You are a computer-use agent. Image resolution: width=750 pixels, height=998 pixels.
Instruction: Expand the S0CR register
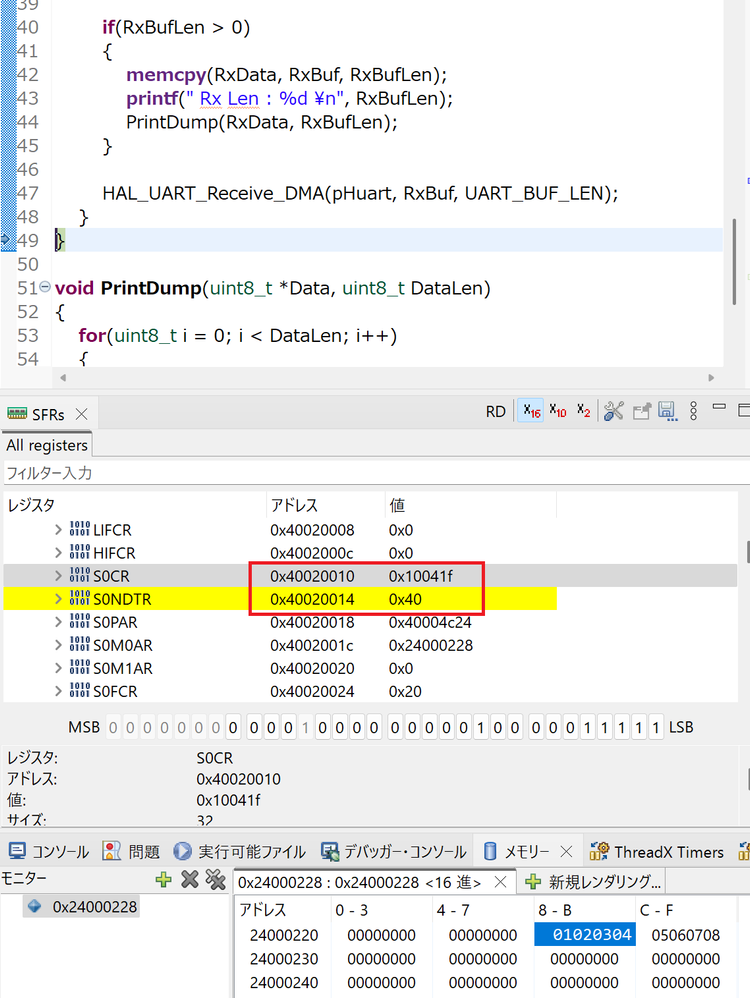58,576
